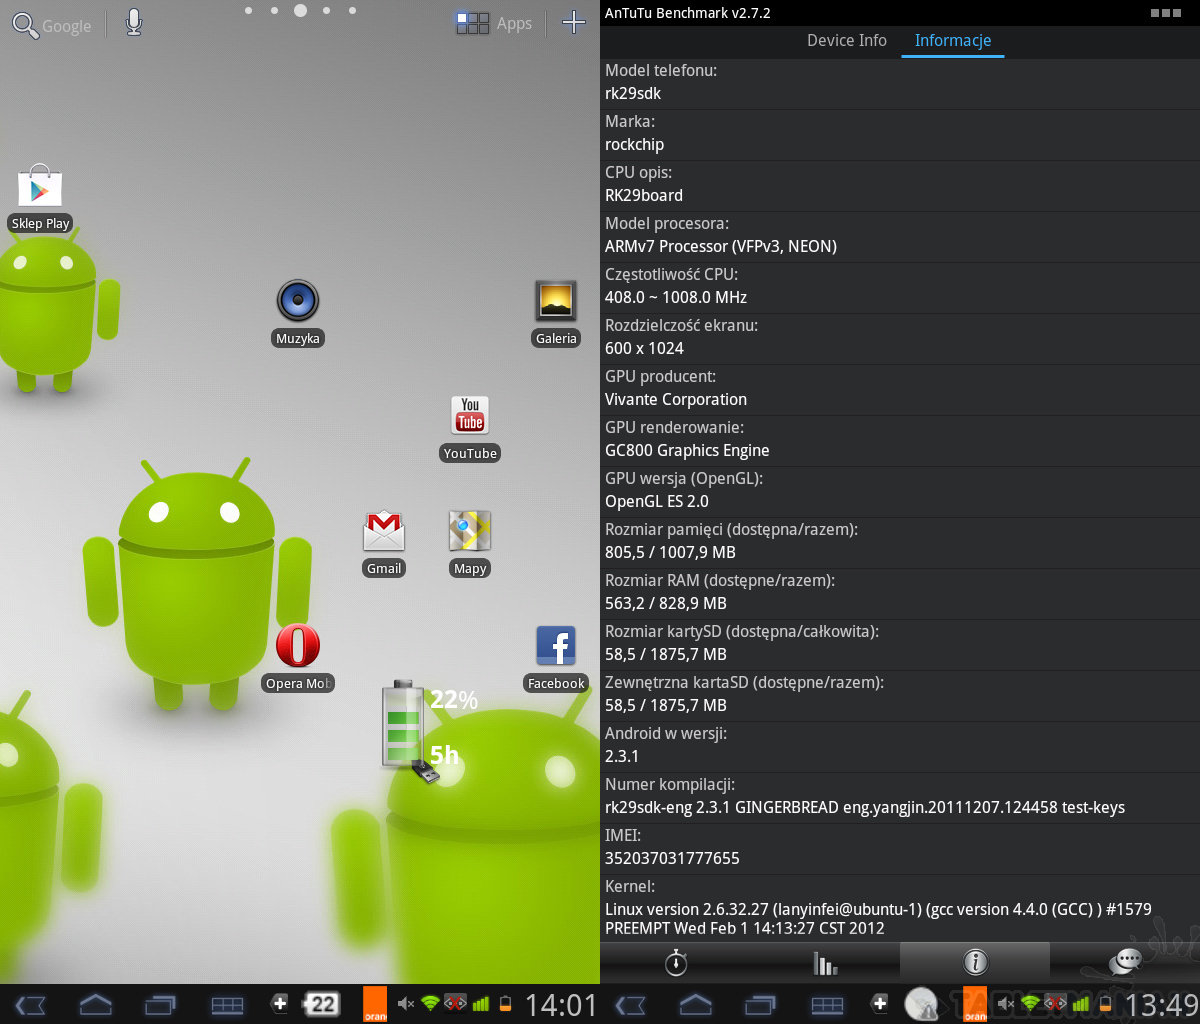Show the bar chart scores section in AnTuTu
The image size is (1200, 1024).
pos(825,962)
